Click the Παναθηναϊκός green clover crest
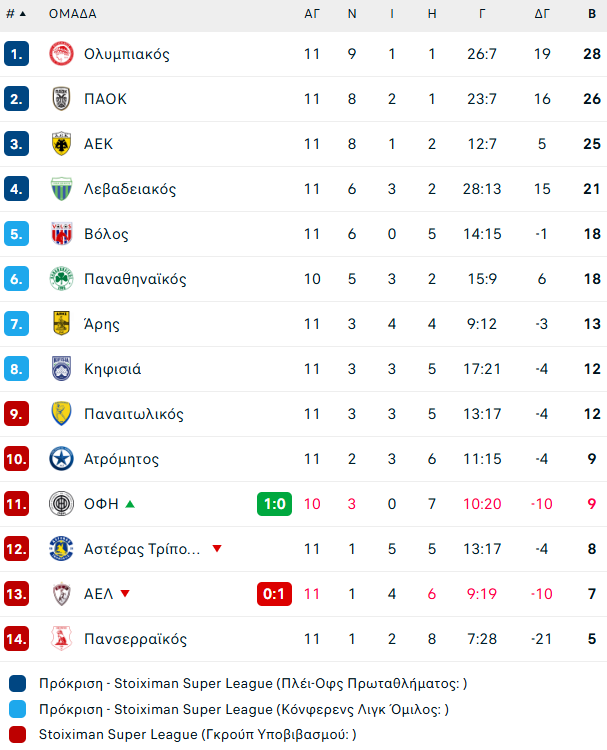Viewport: 607px width, 750px height. coord(61,279)
